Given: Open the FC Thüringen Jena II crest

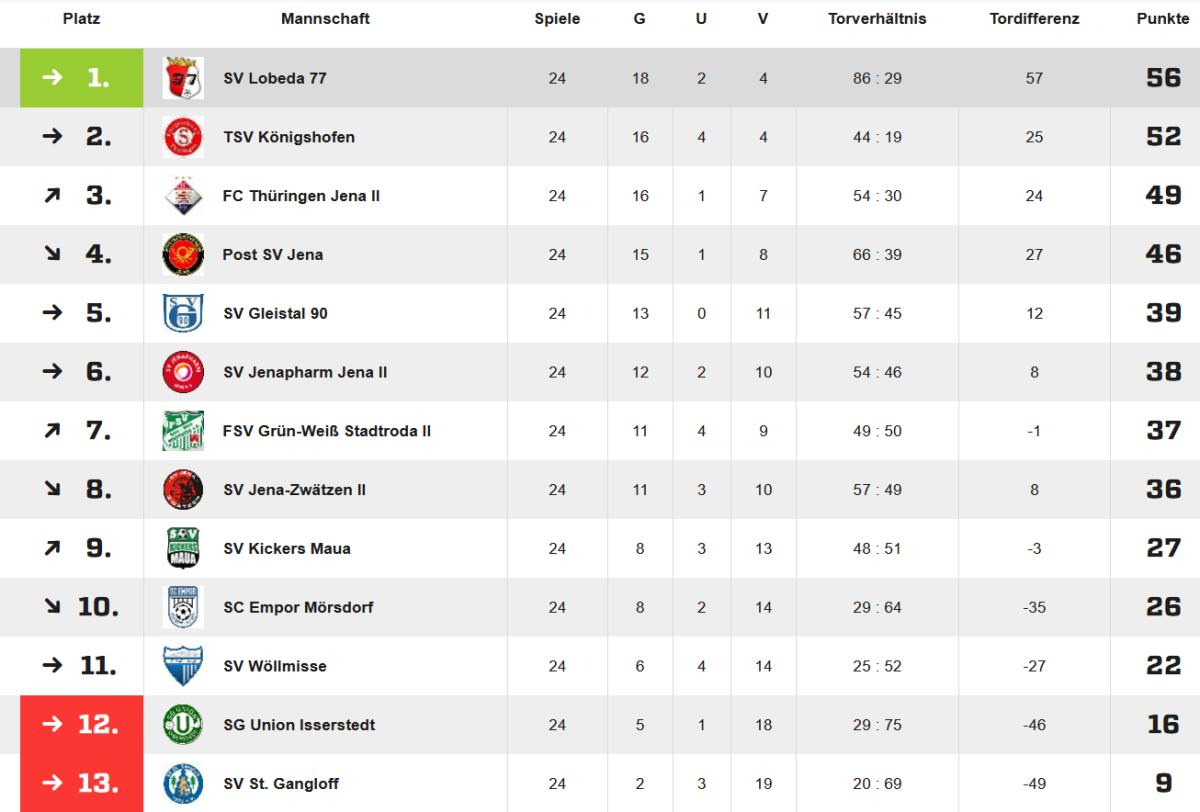Looking at the screenshot, I should click(x=183, y=196).
